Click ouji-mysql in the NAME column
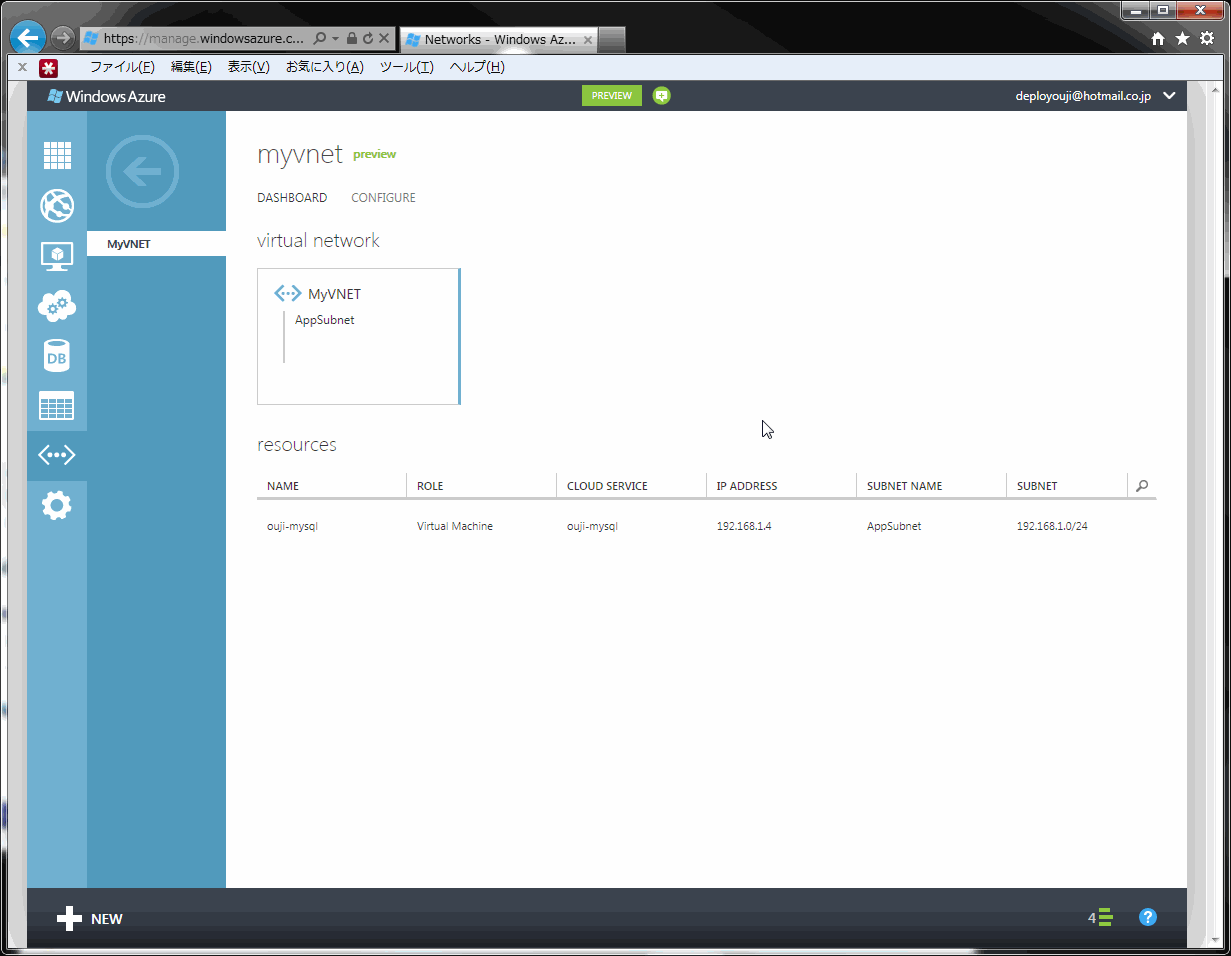Image resolution: width=1231 pixels, height=956 pixels. [x=292, y=526]
